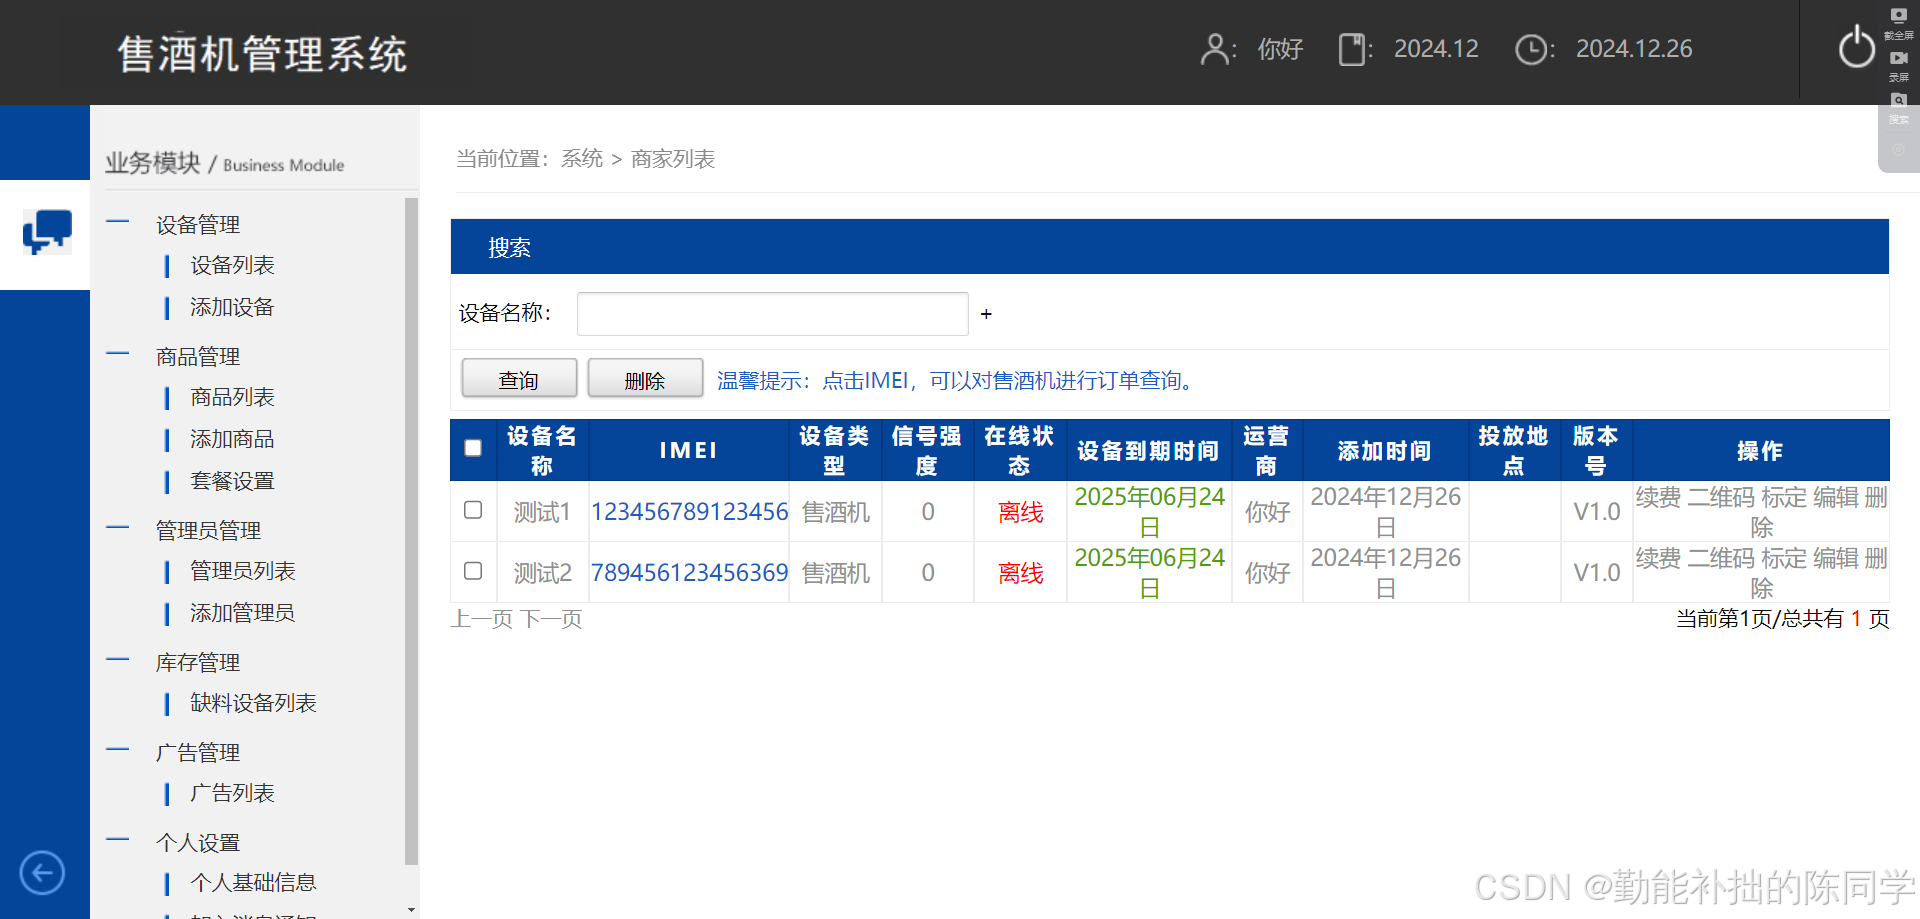Click the plus sign beside 设备名称 field

986,314
